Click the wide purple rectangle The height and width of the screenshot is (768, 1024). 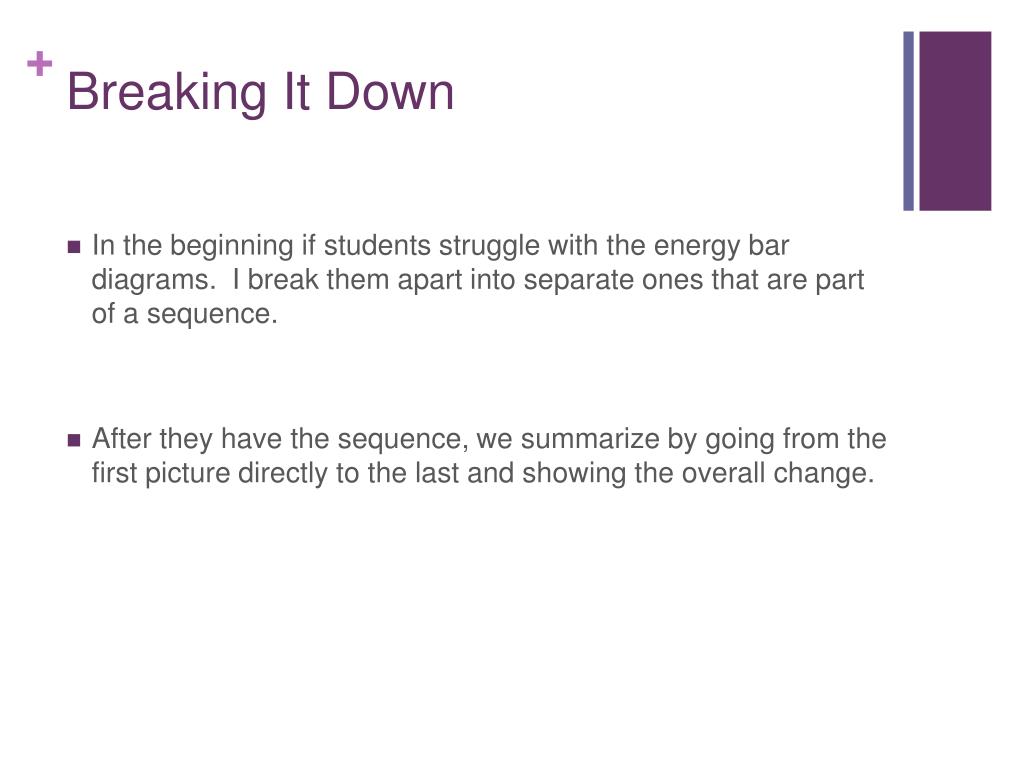pyautogui.click(x=955, y=121)
